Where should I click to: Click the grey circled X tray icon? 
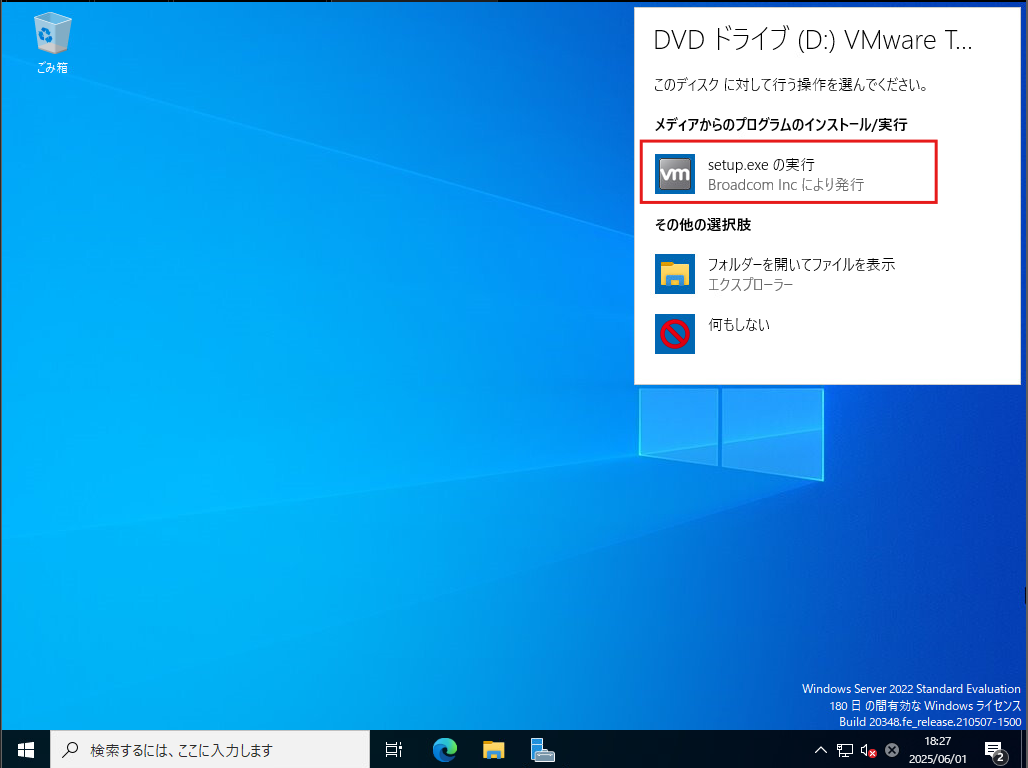coord(892,750)
